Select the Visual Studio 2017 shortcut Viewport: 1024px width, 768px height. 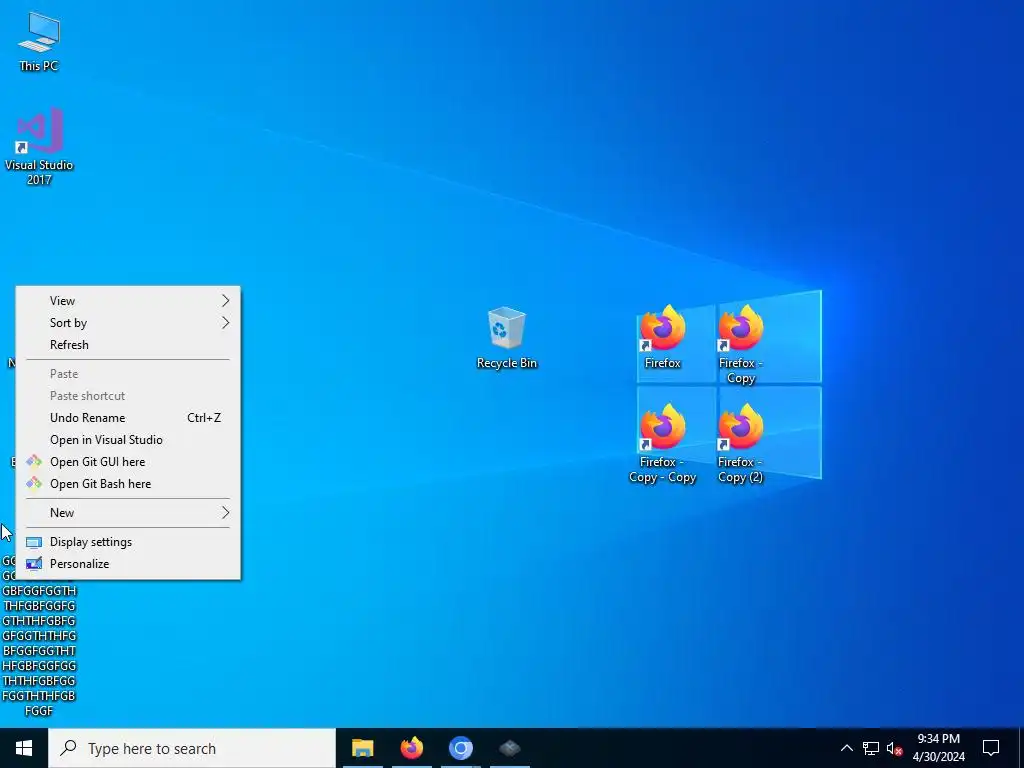pyautogui.click(x=39, y=146)
